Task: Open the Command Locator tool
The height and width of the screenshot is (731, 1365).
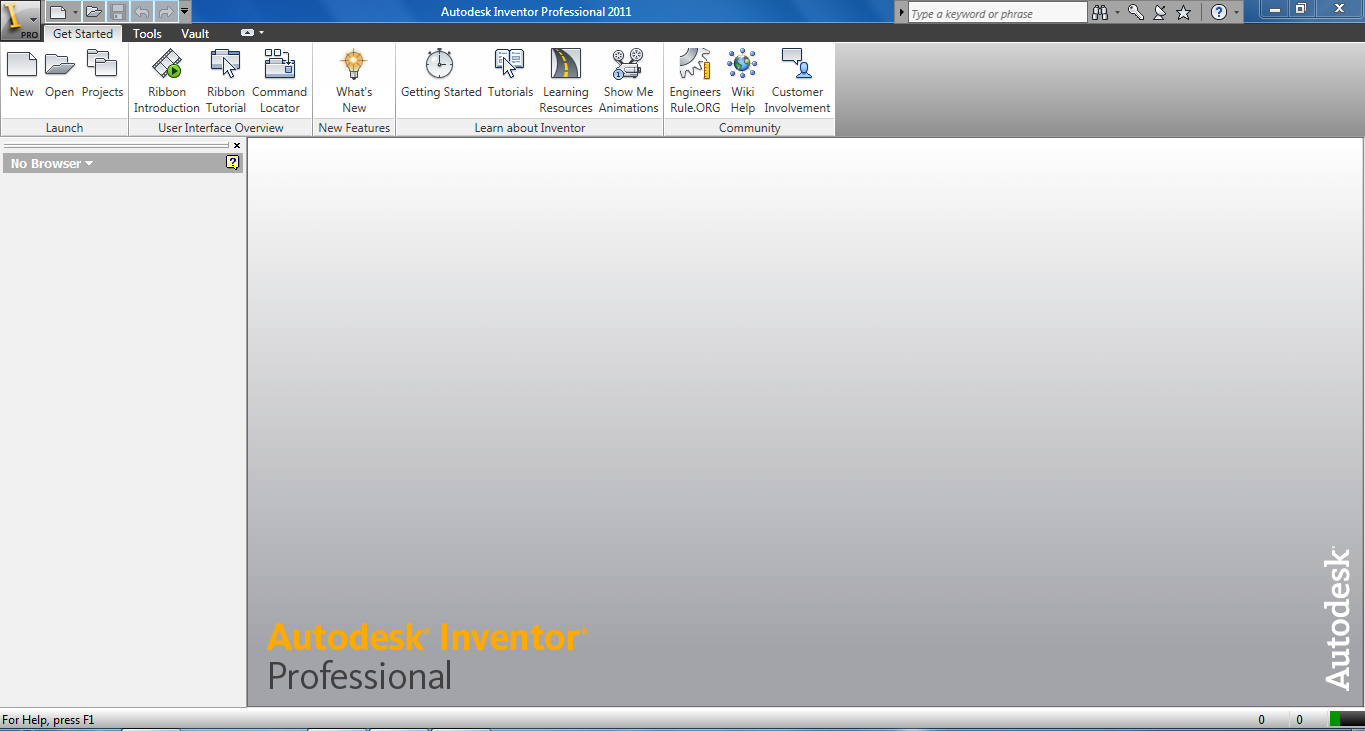Action: tap(279, 82)
